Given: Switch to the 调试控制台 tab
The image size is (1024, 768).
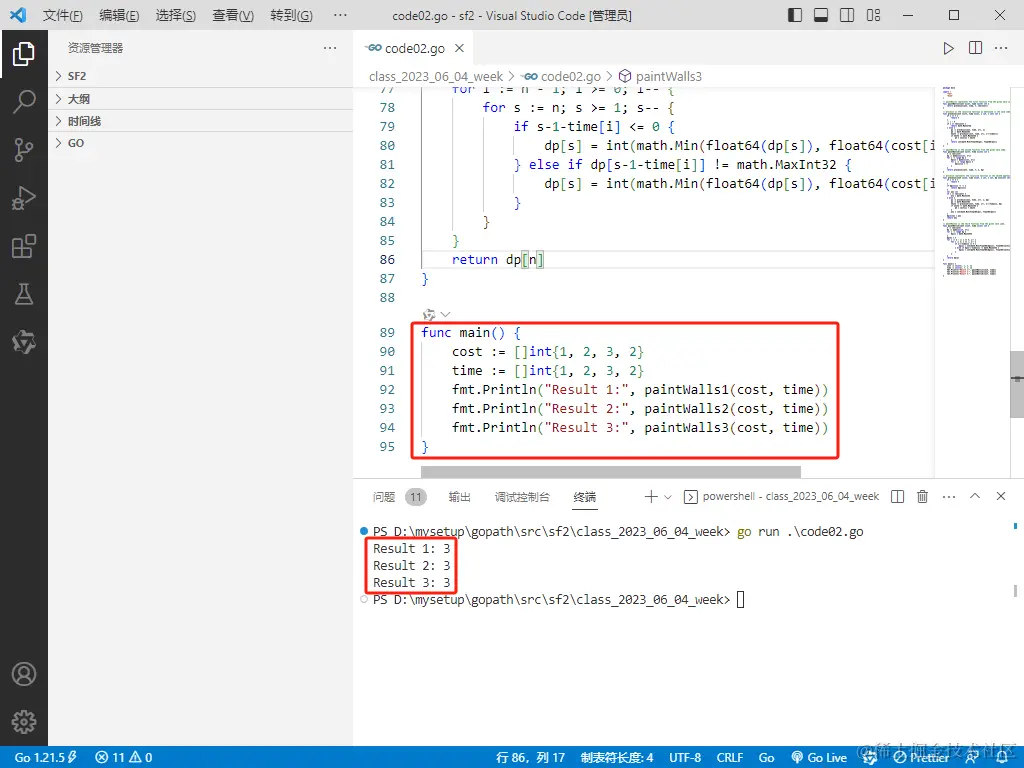Looking at the screenshot, I should point(522,497).
